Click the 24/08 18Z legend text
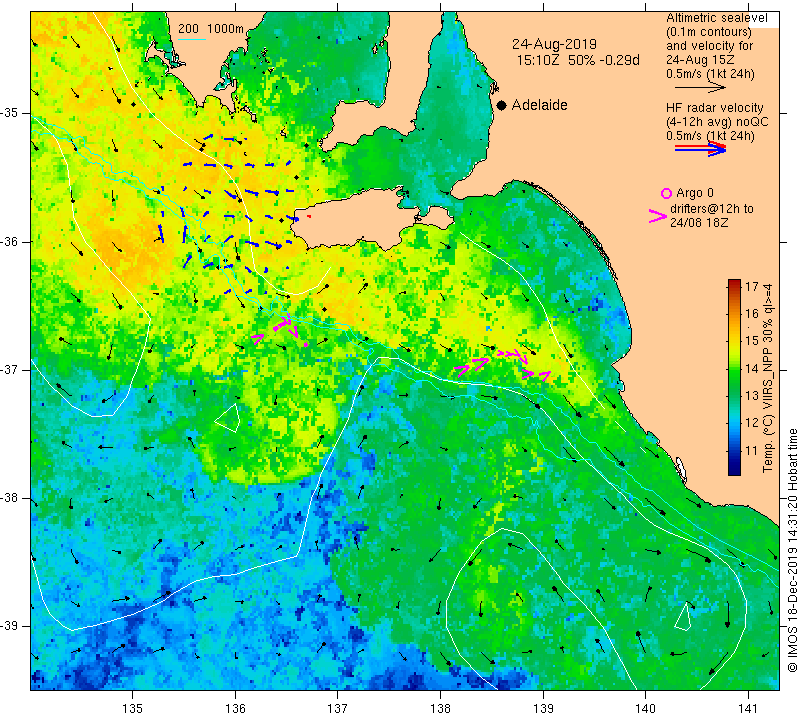Image resolution: width=800 pixels, height=720 pixels. (699, 223)
